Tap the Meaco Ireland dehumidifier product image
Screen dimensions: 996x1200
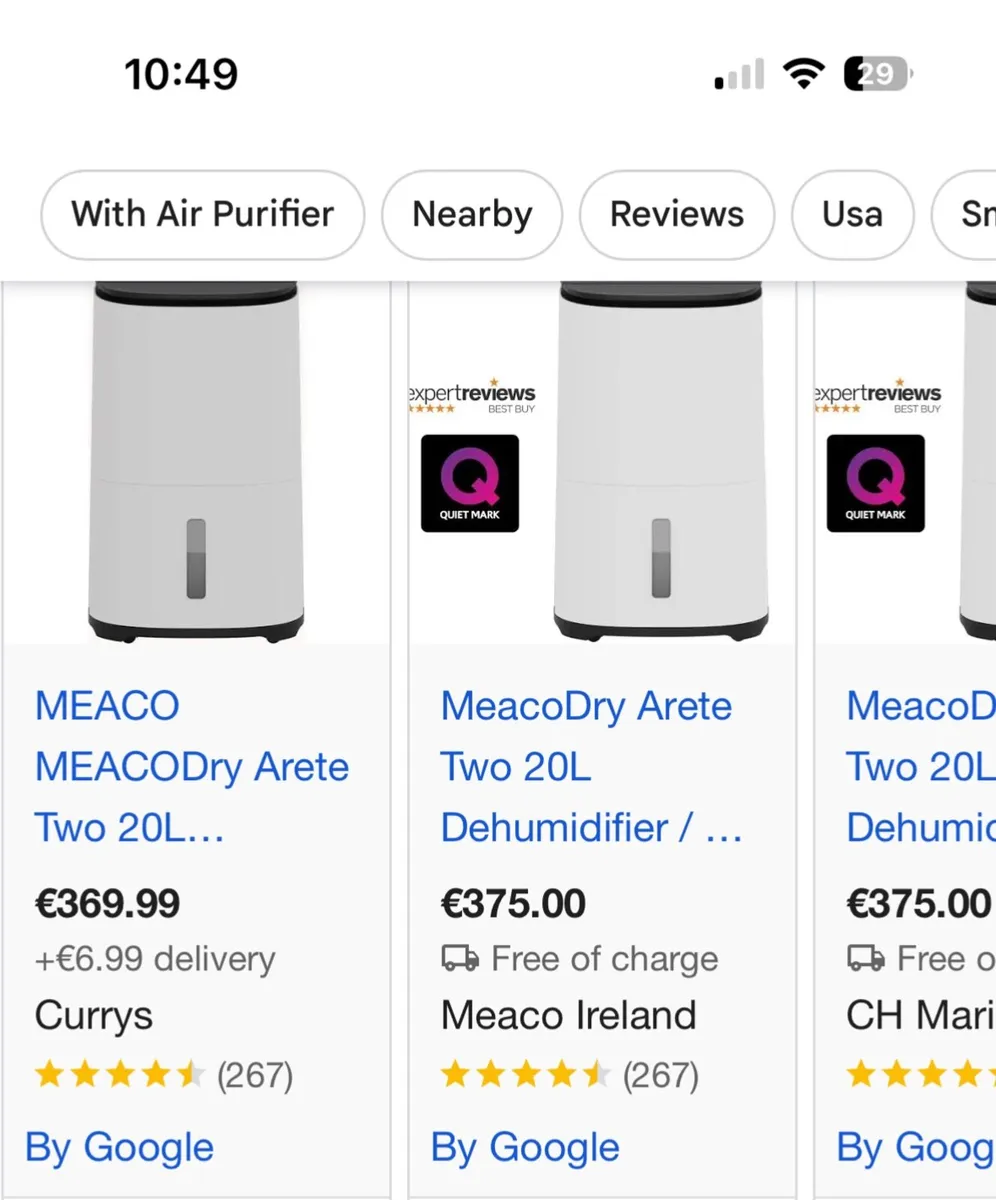(x=661, y=460)
